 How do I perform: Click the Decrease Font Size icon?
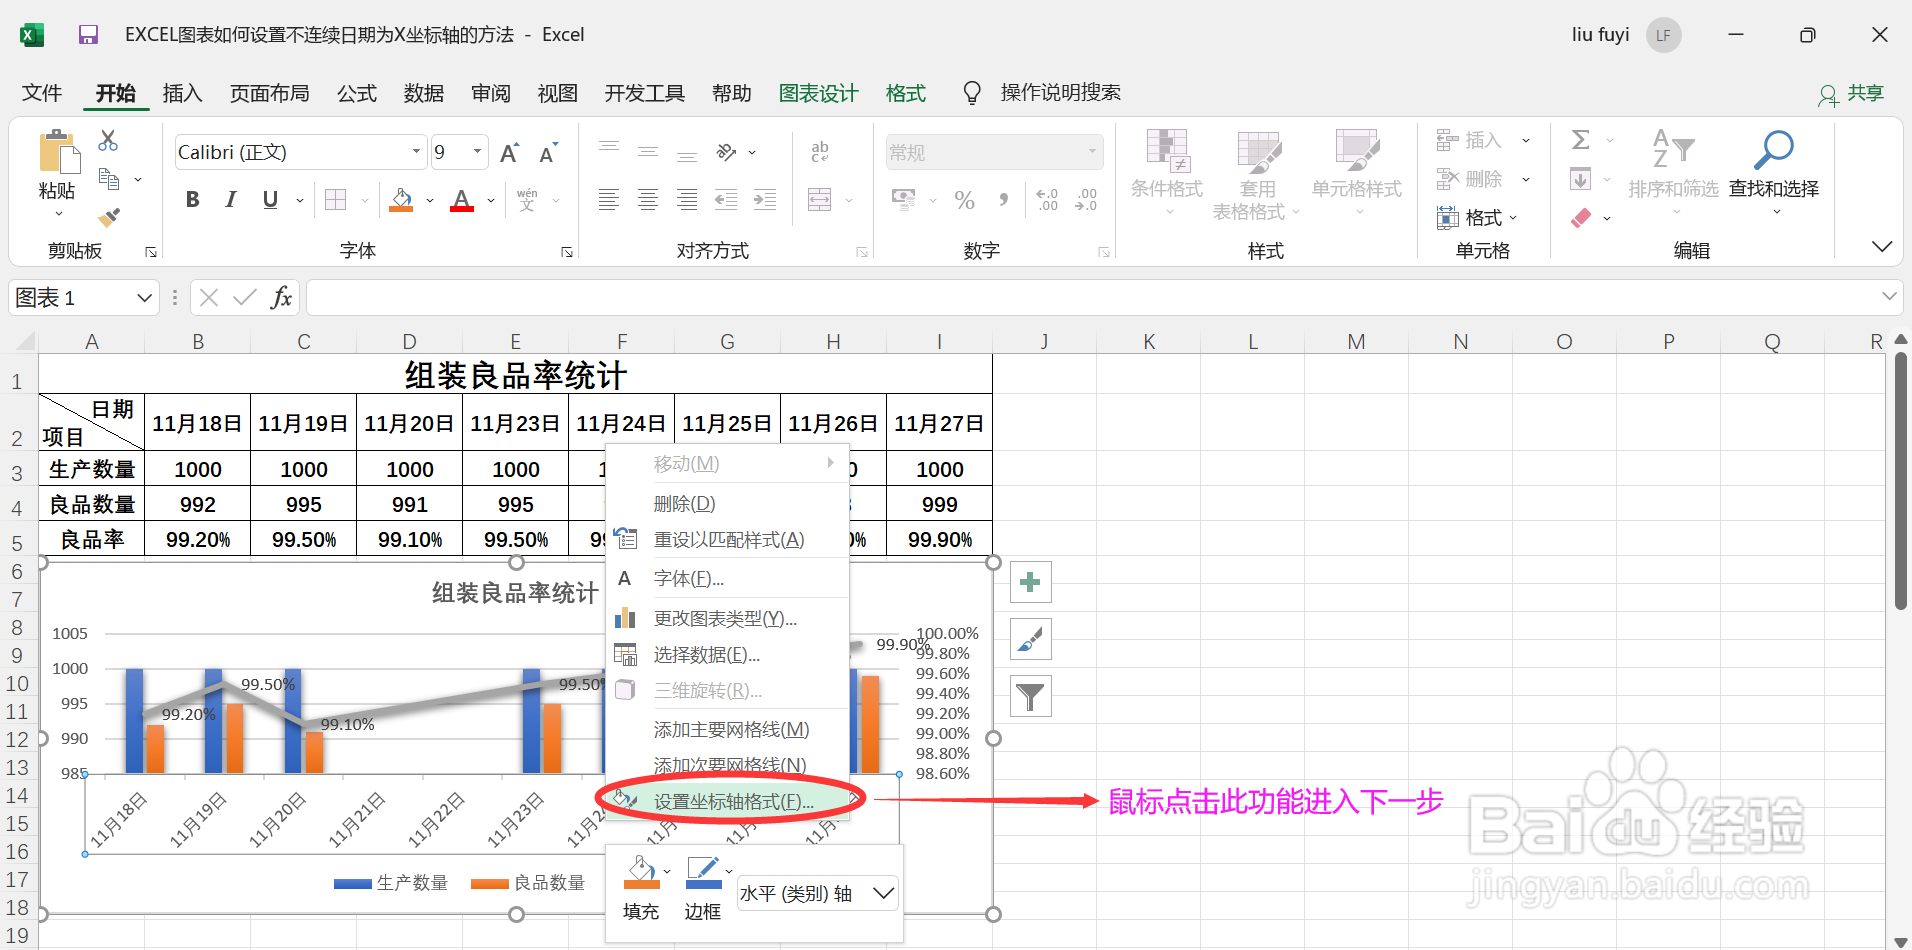pyautogui.click(x=548, y=153)
